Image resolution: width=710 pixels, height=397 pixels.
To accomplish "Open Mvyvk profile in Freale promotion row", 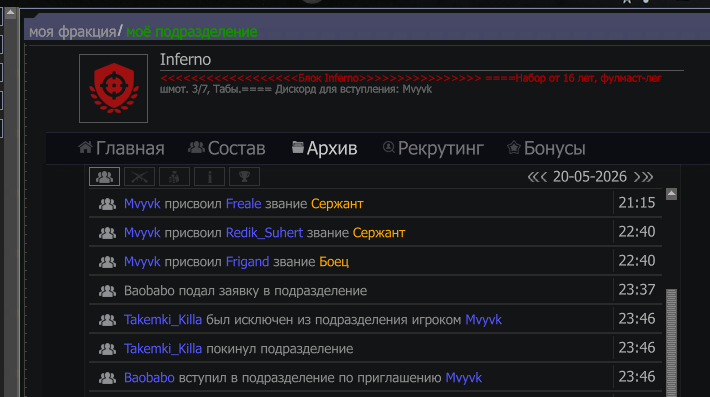I will [142, 204].
